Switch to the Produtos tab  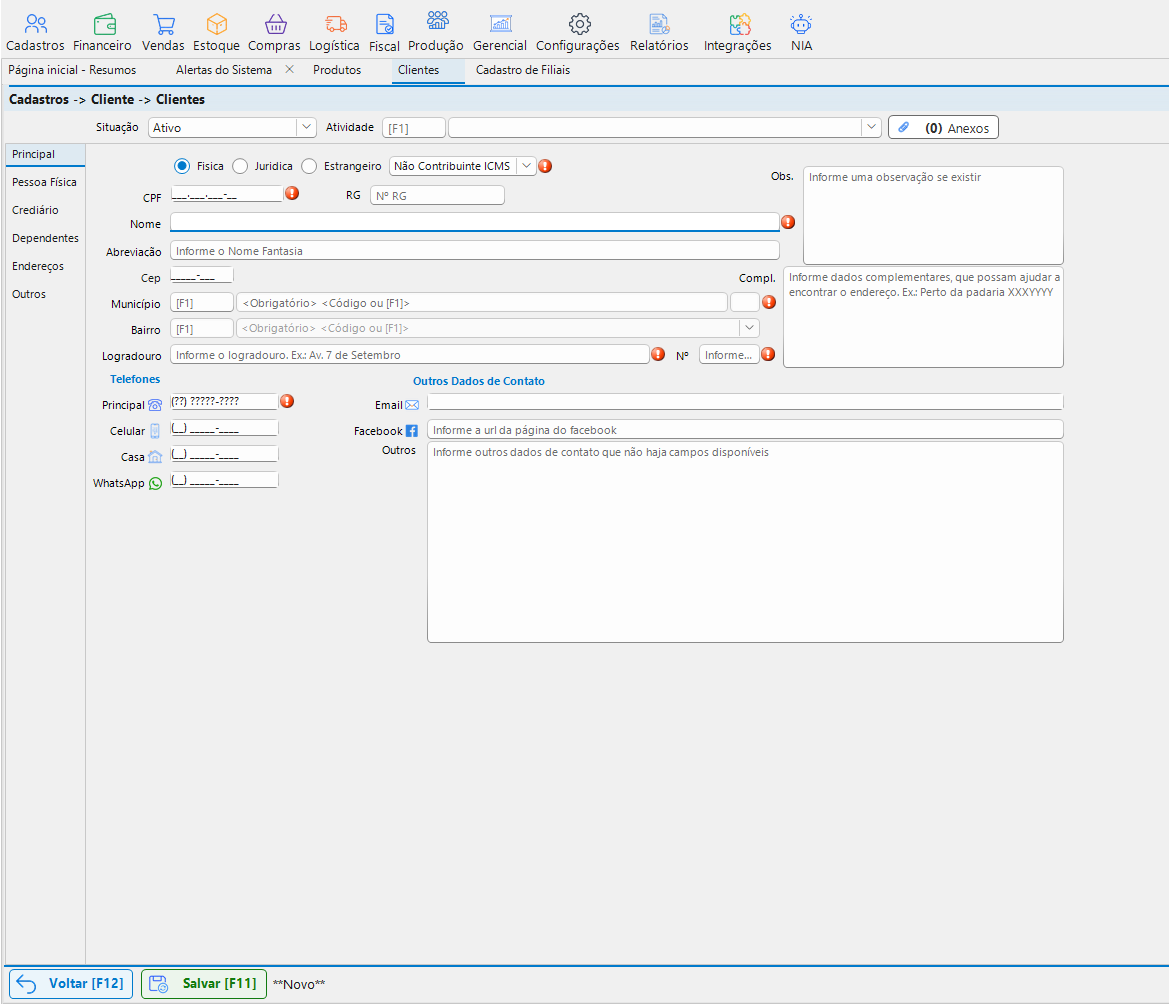[337, 70]
